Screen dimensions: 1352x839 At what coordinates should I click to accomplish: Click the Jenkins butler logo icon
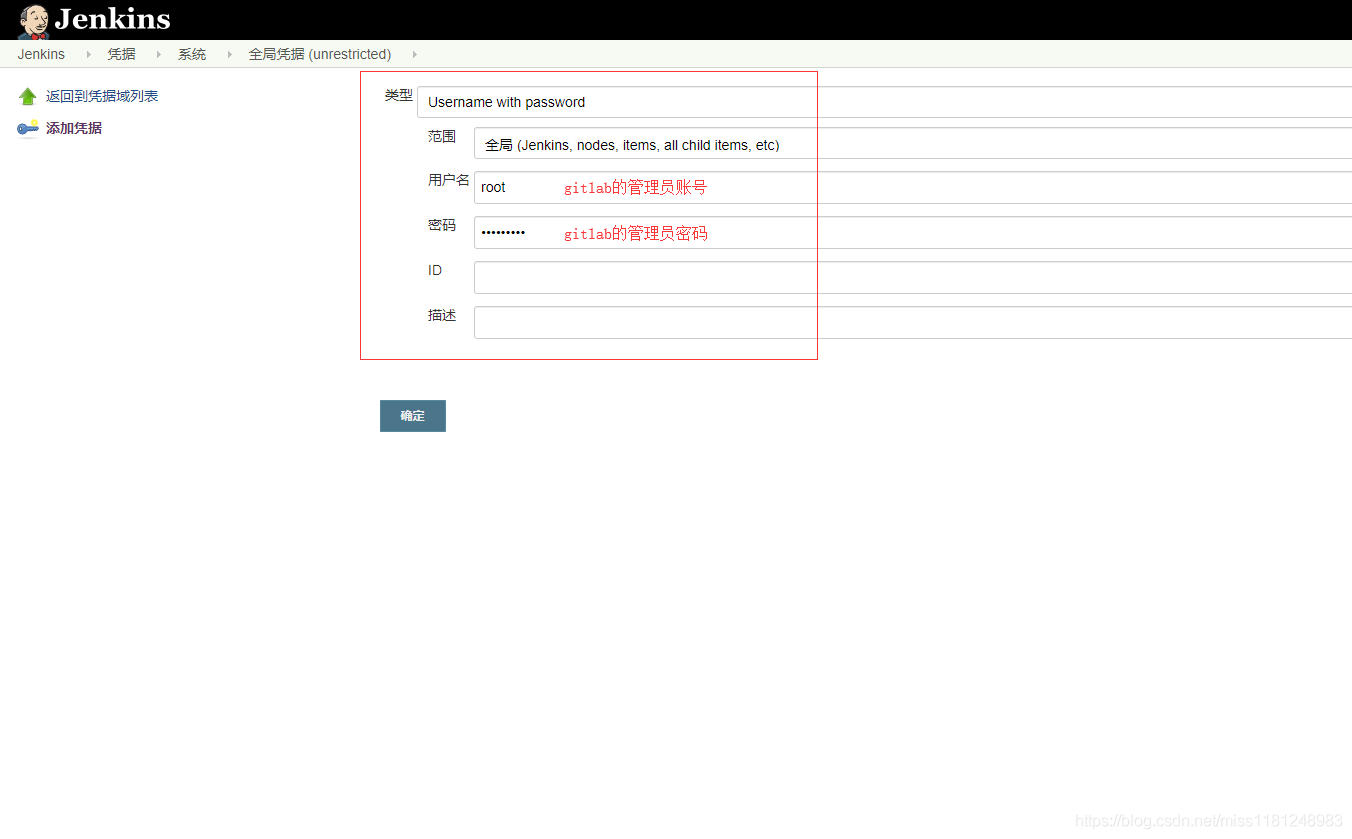[33, 21]
